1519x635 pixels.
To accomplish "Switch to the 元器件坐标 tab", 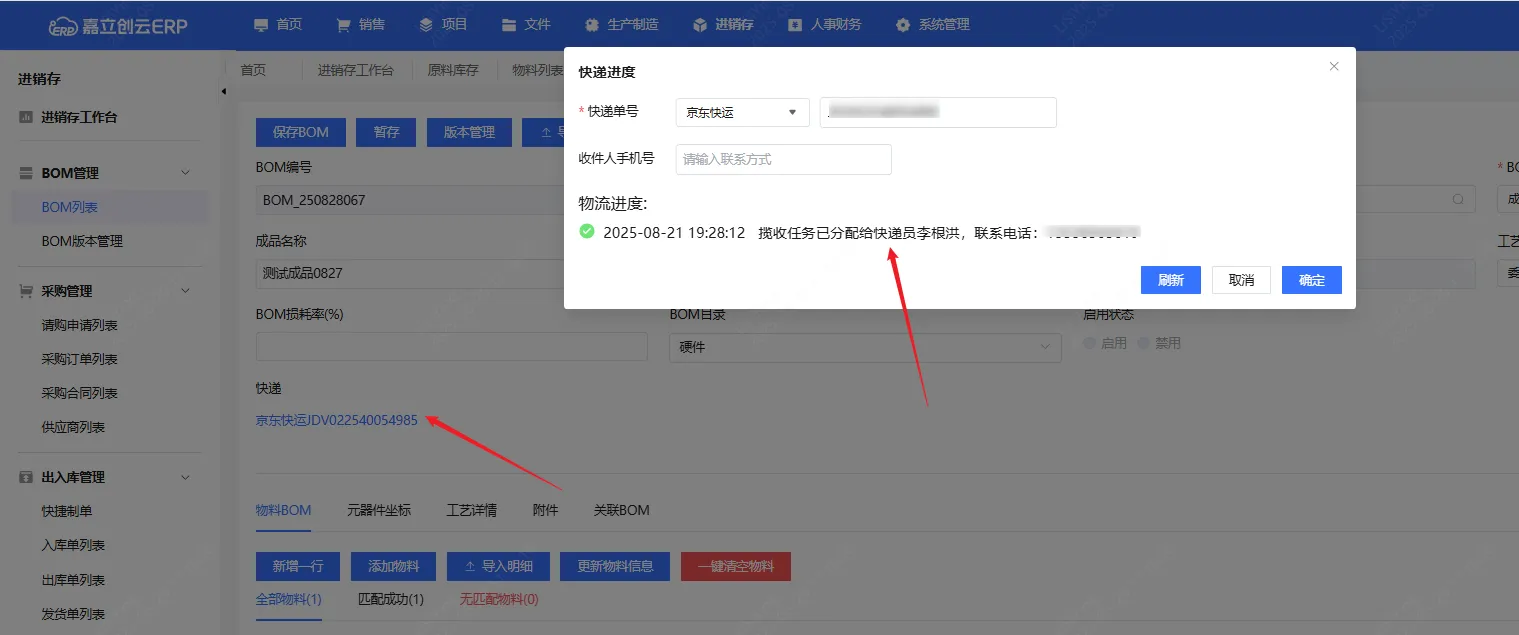I will coord(378,510).
